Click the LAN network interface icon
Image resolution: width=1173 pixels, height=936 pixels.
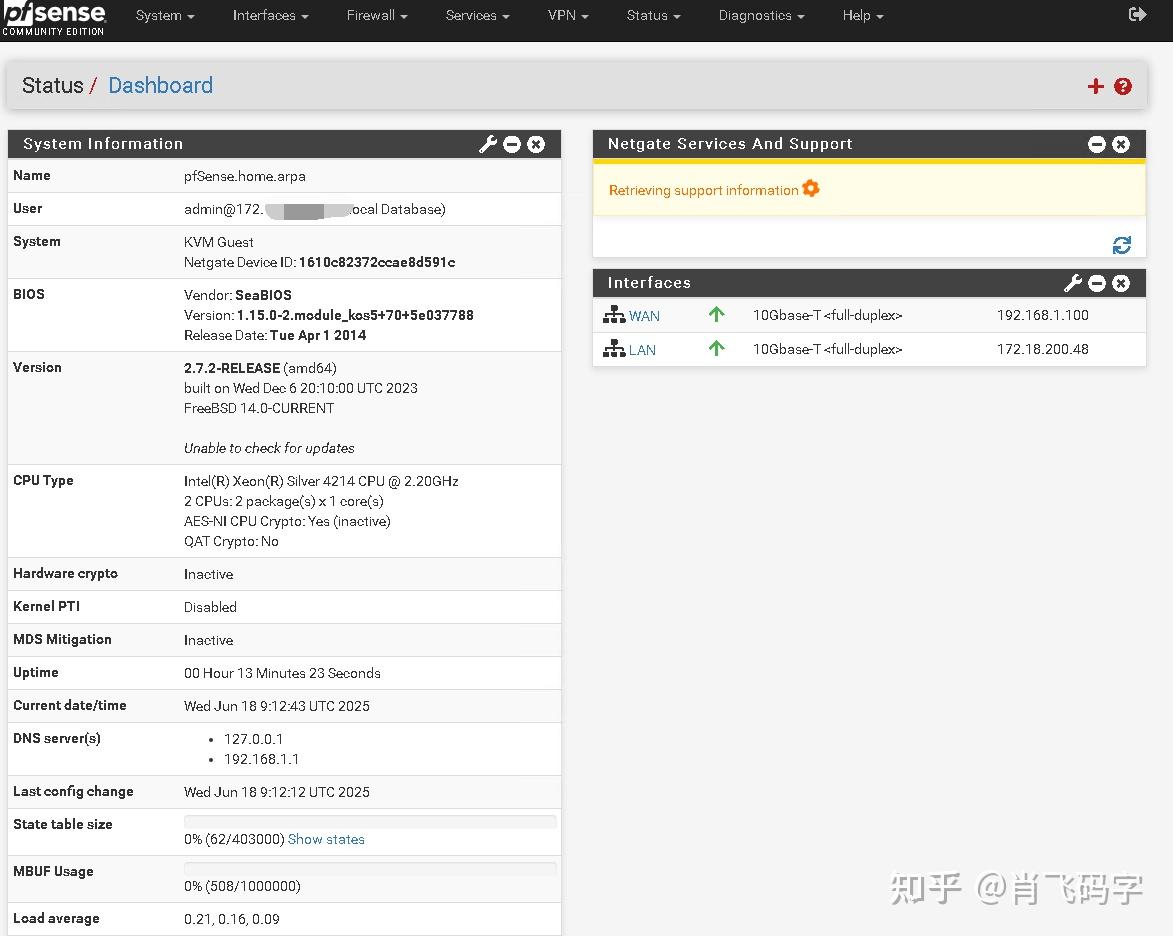coord(613,349)
